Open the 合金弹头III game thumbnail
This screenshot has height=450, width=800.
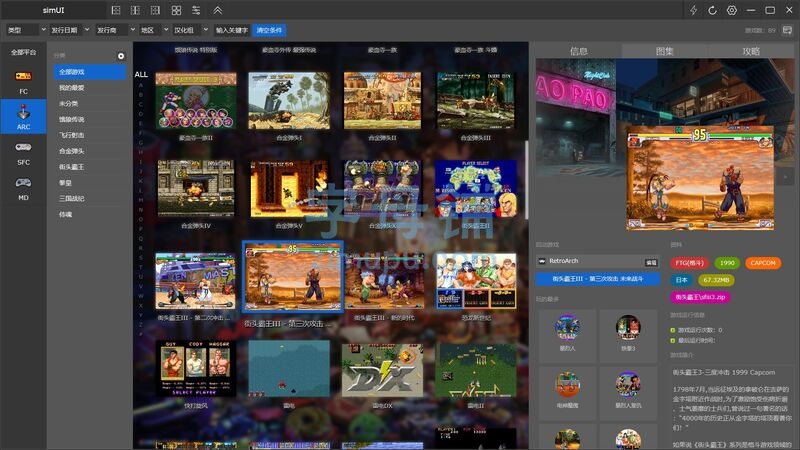point(476,100)
